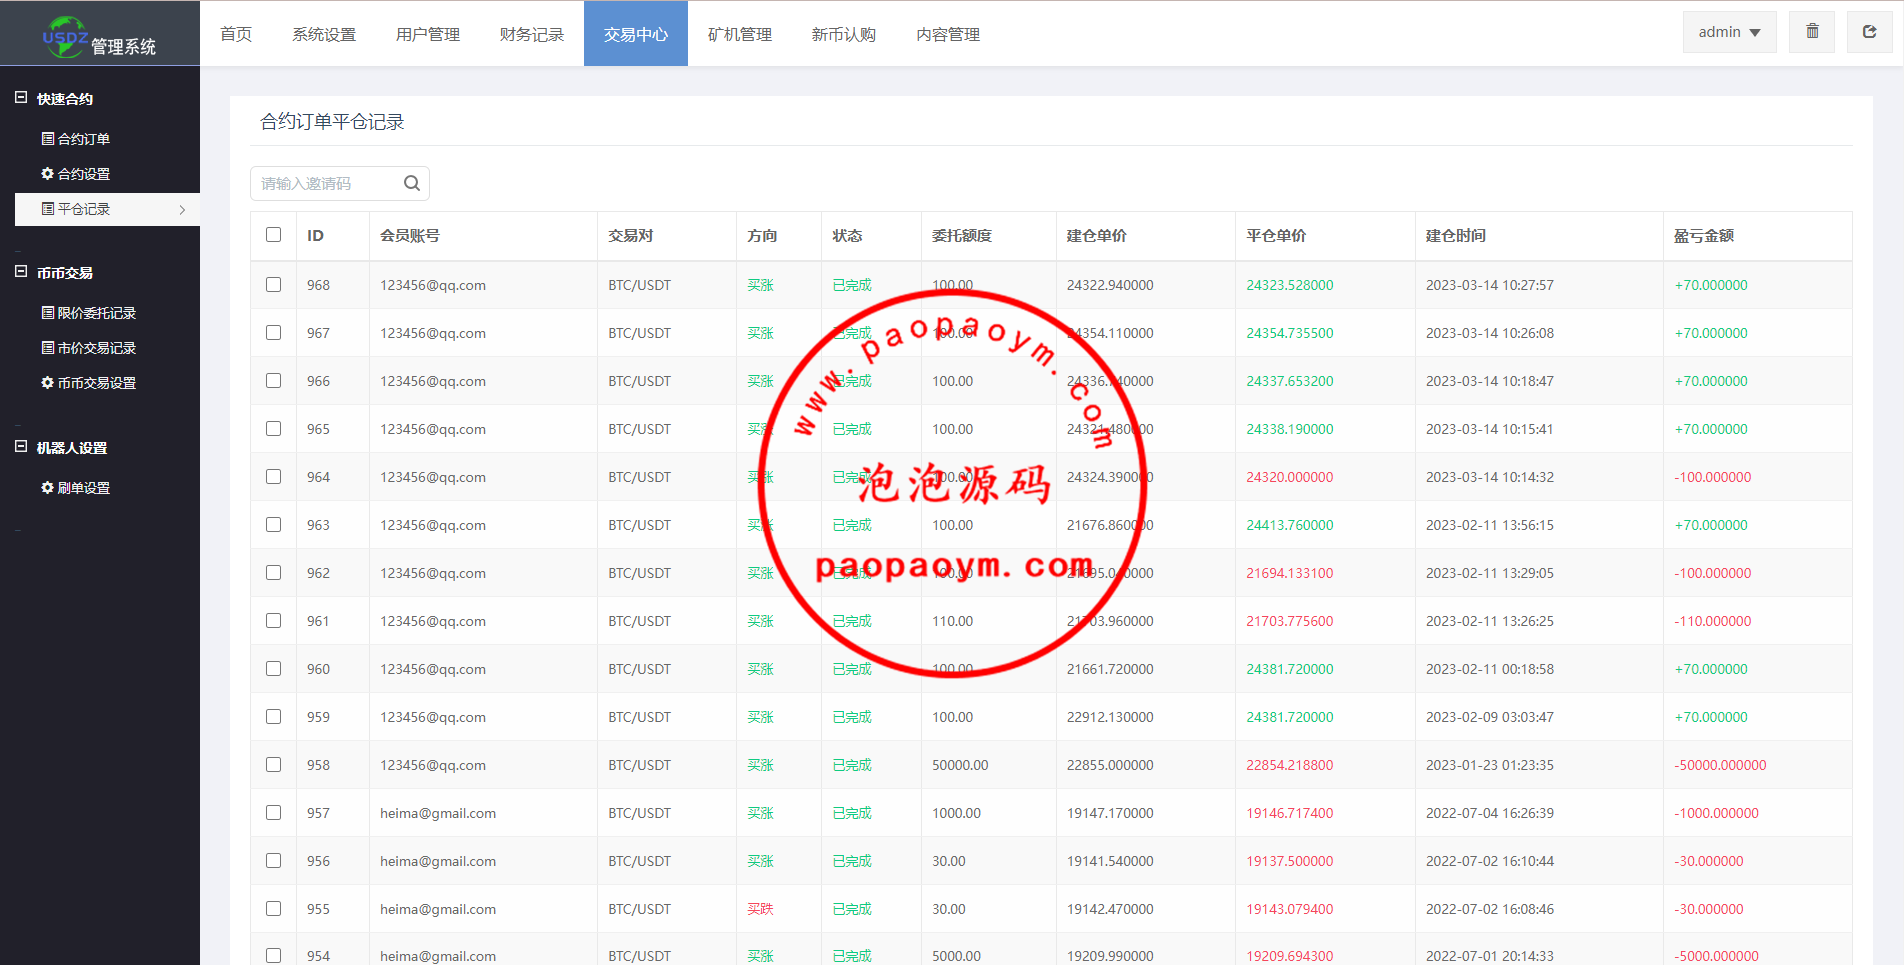Click the logout/exit icon at top right
Image resolution: width=1904 pixels, height=965 pixels.
coord(1869,32)
